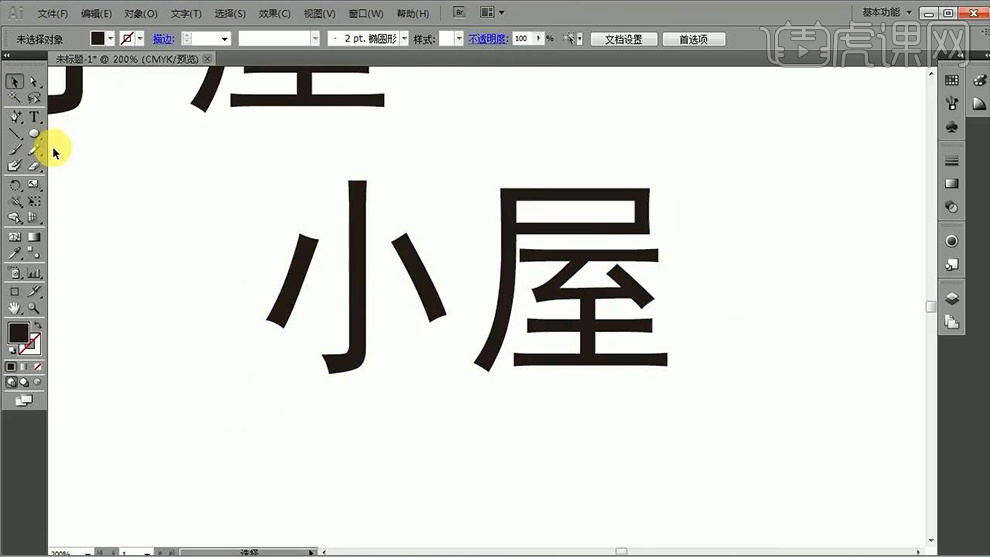Image resolution: width=990 pixels, height=557 pixels.
Task: Pick the Pen tool
Action: (x=15, y=116)
